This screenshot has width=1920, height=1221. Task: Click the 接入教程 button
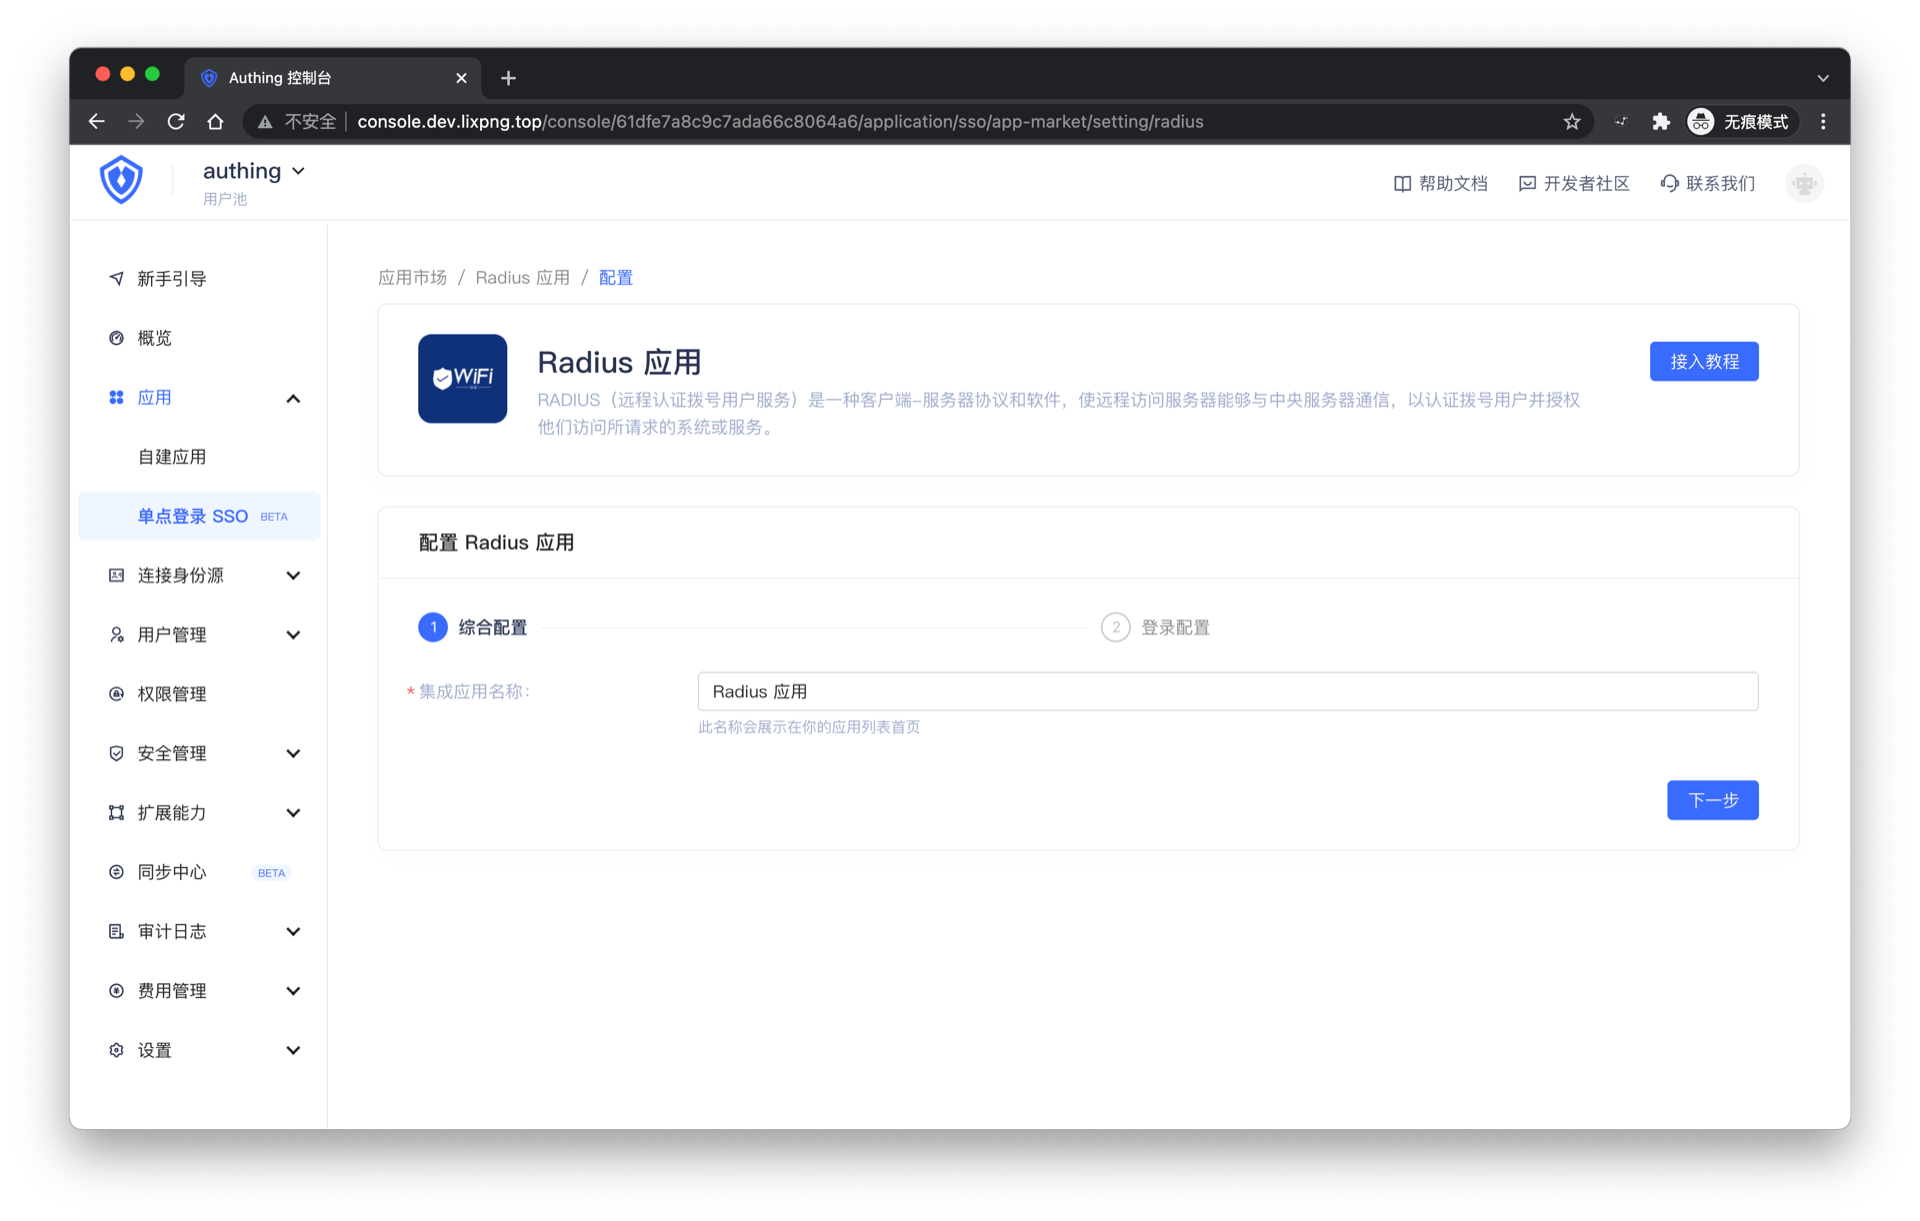[x=1703, y=362]
